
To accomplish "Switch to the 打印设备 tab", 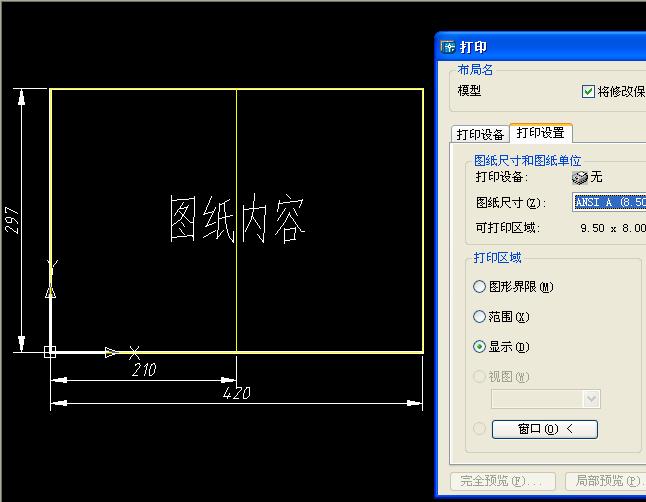I will pyautogui.click(x=480, y=134).
